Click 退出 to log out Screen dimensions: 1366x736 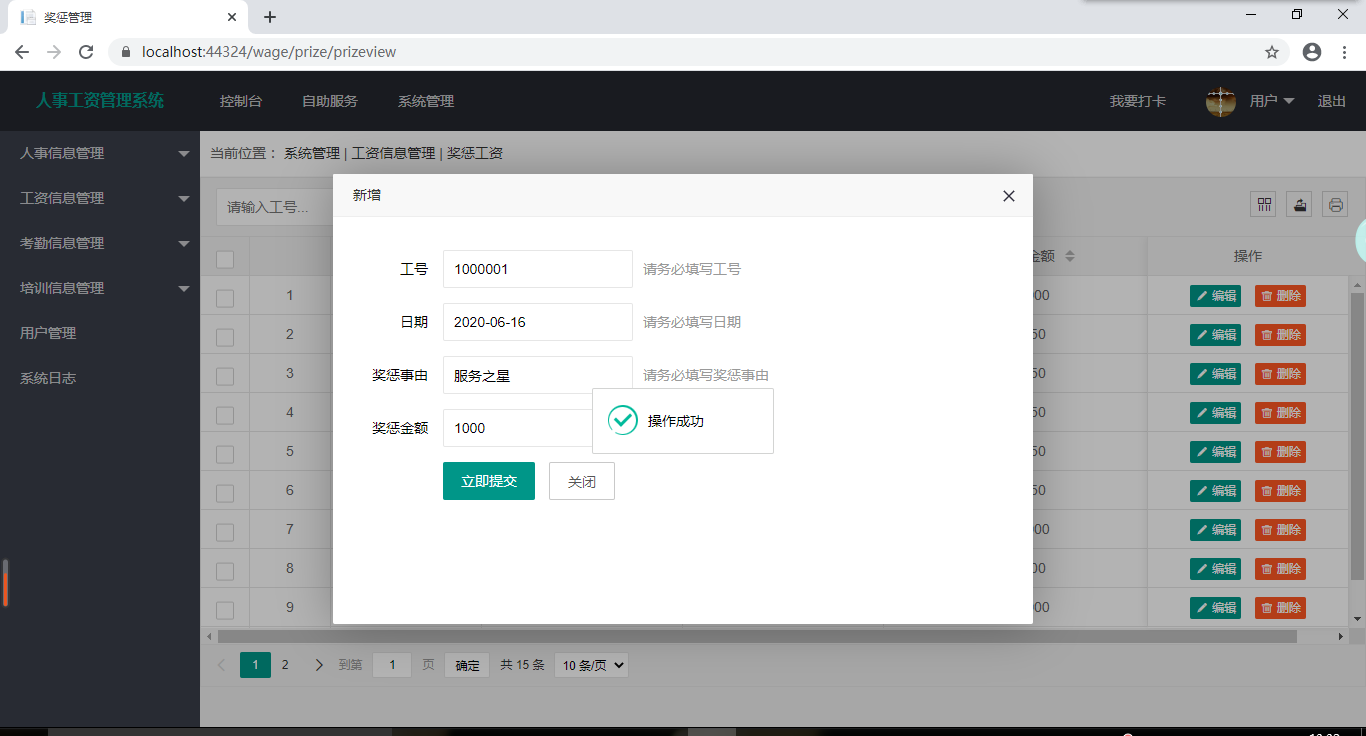[x=1332, y=101]
